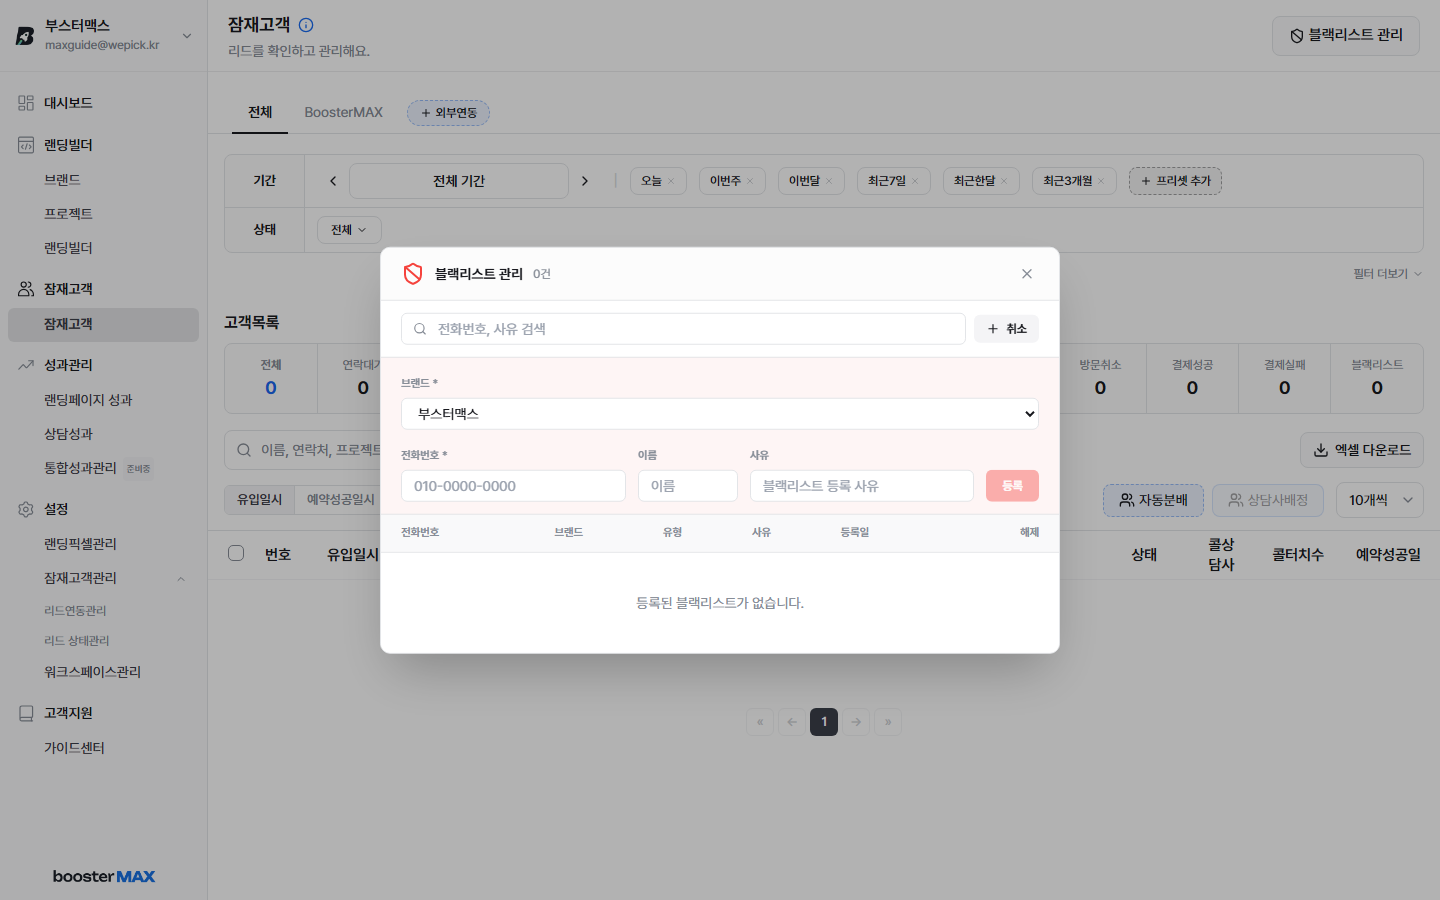This screenshot has width=1440, height=900.
Task: Toggle the select-all checkbox in table header
Action: point(236,553)
